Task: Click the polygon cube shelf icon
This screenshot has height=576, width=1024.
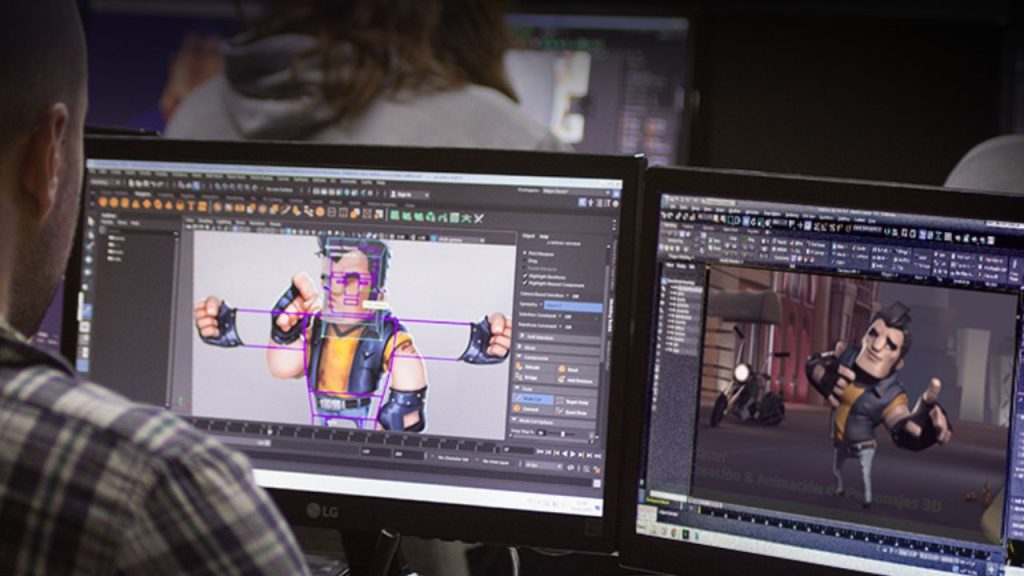Action: [111, 202]
